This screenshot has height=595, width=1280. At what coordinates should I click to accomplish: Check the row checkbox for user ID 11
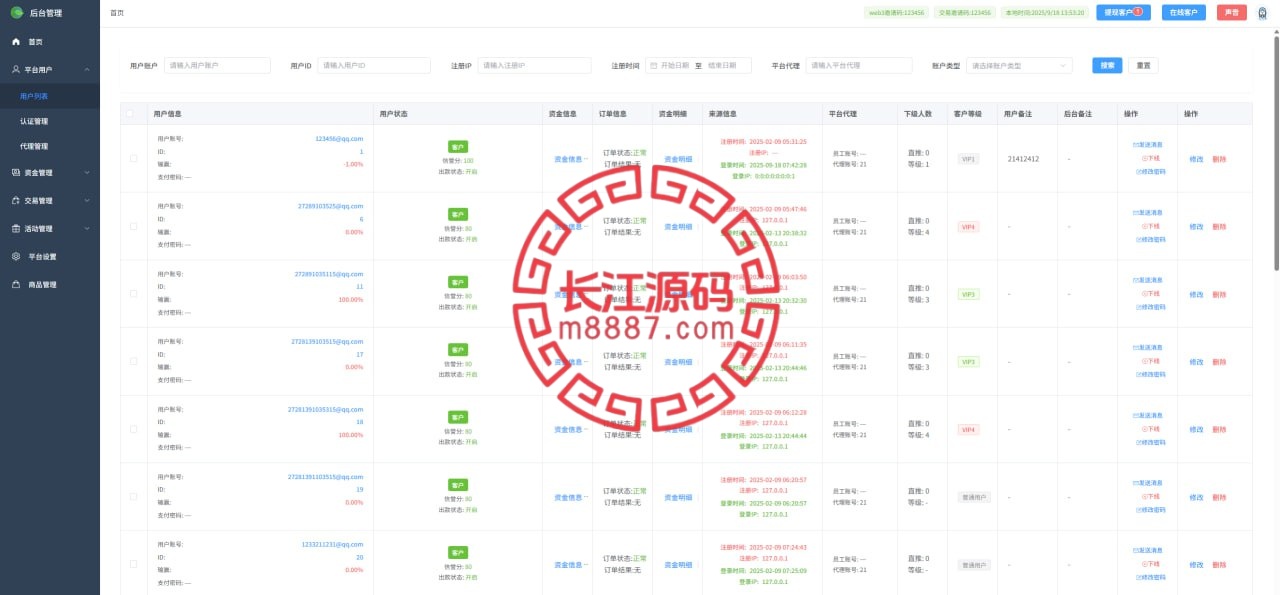134,294
